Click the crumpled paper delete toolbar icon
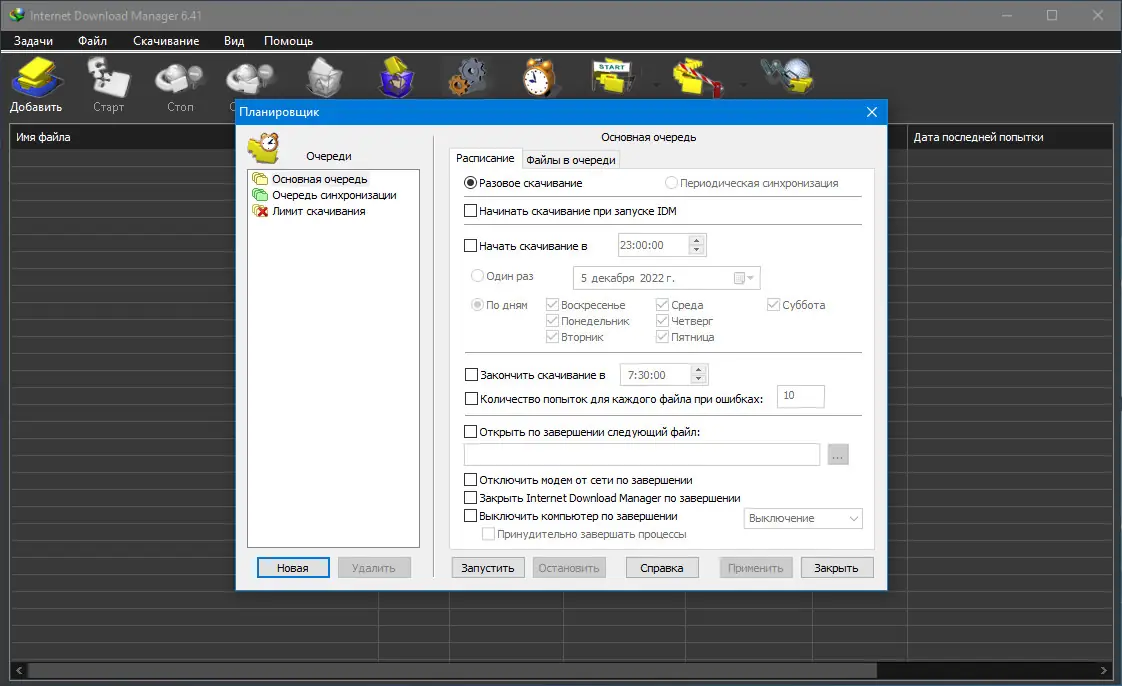This screenshot has height=686, width=1122. 324,77
